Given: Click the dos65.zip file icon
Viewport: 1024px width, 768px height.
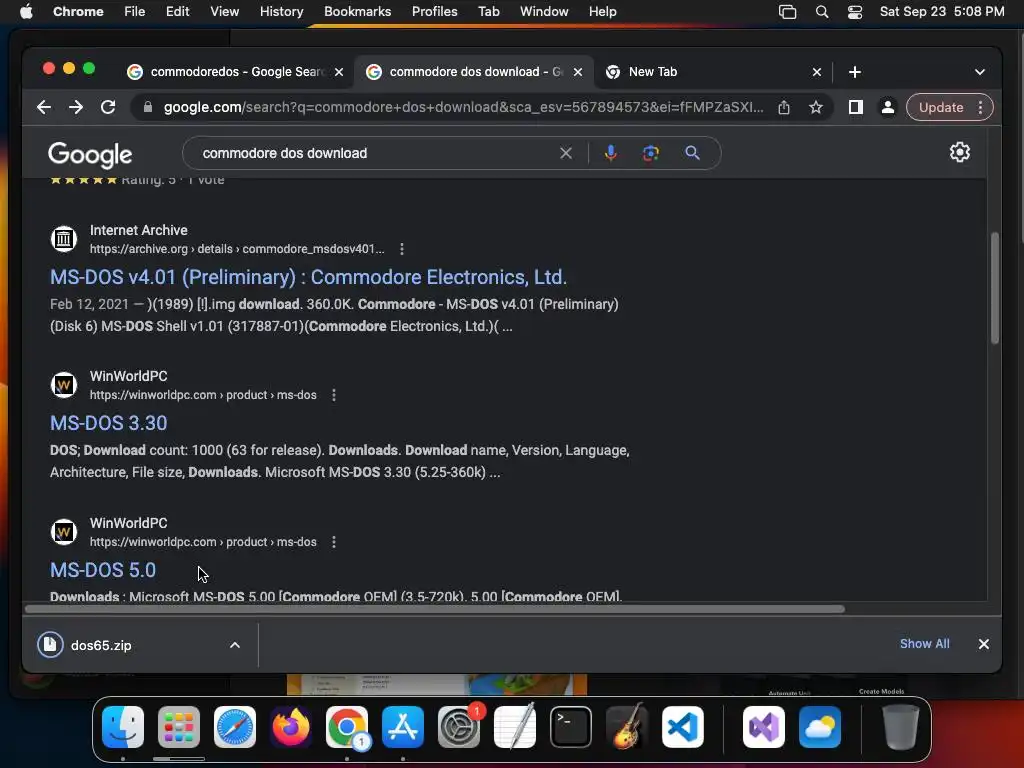Looking at the screenshot, I should pyautogui.click(x=50, y=645).
